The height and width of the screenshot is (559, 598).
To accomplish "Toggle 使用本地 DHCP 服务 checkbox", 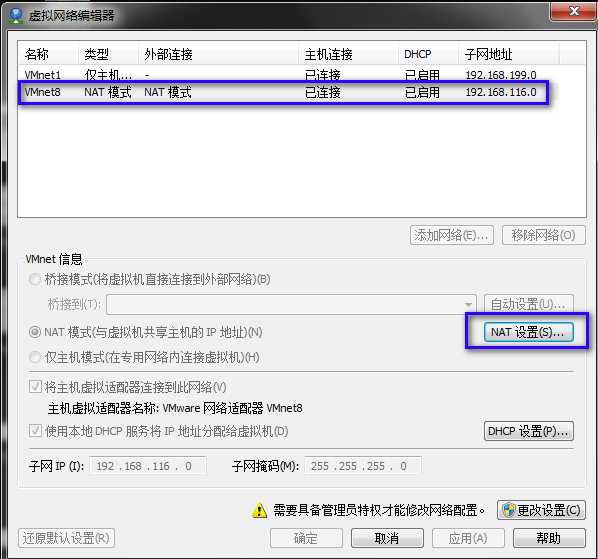I will click(x=35, y=431).
